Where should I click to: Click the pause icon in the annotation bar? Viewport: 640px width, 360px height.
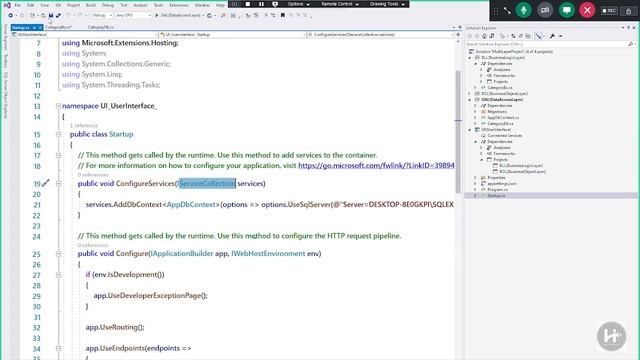[x=261, y=4]
